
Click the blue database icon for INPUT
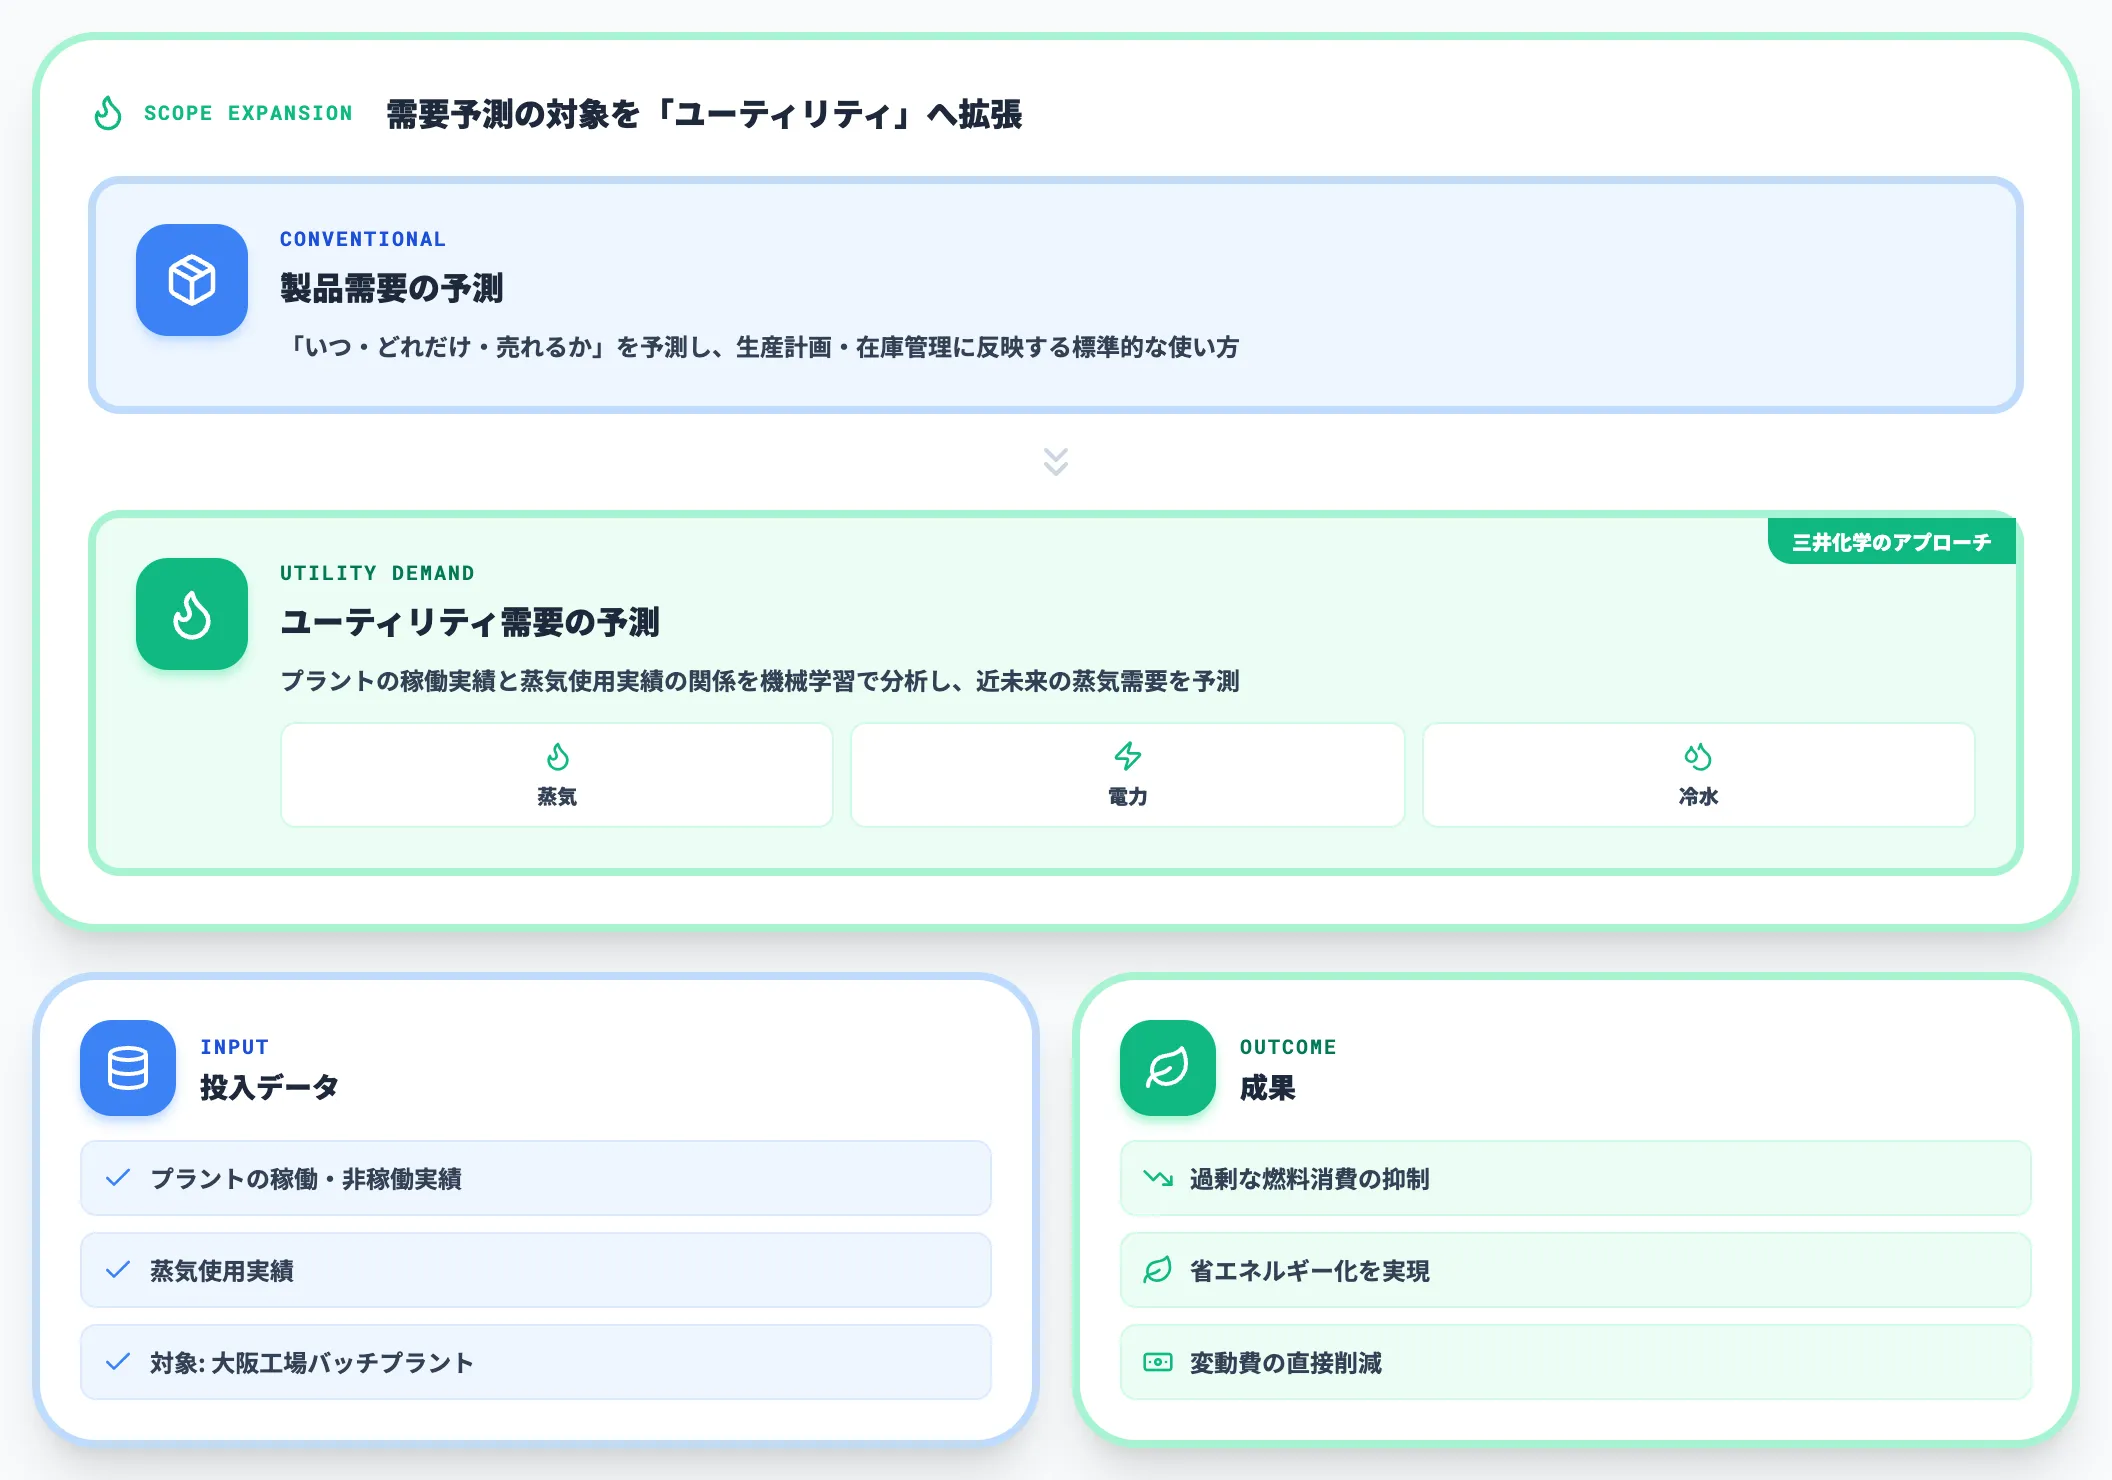point(128,1068)
